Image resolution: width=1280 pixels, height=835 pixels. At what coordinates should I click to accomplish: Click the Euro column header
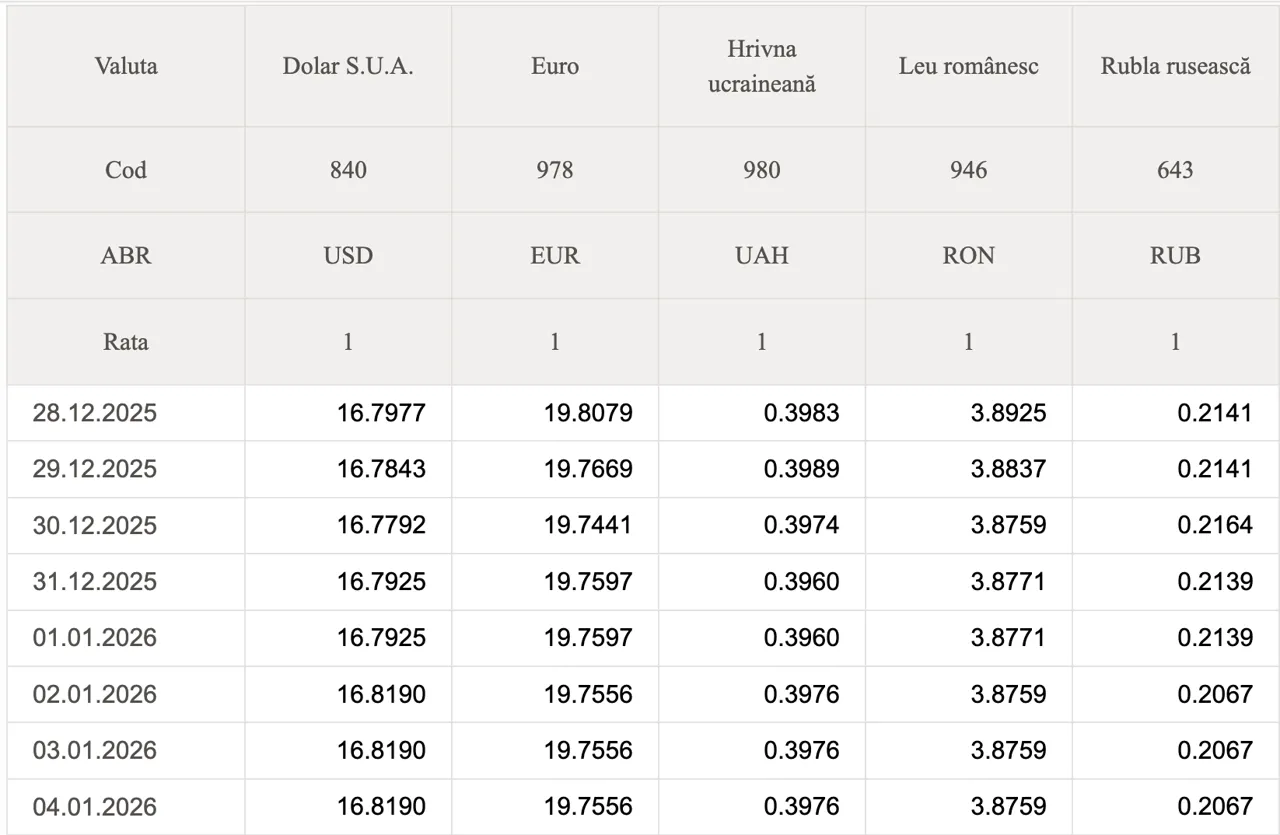click(x=555, y=67)
